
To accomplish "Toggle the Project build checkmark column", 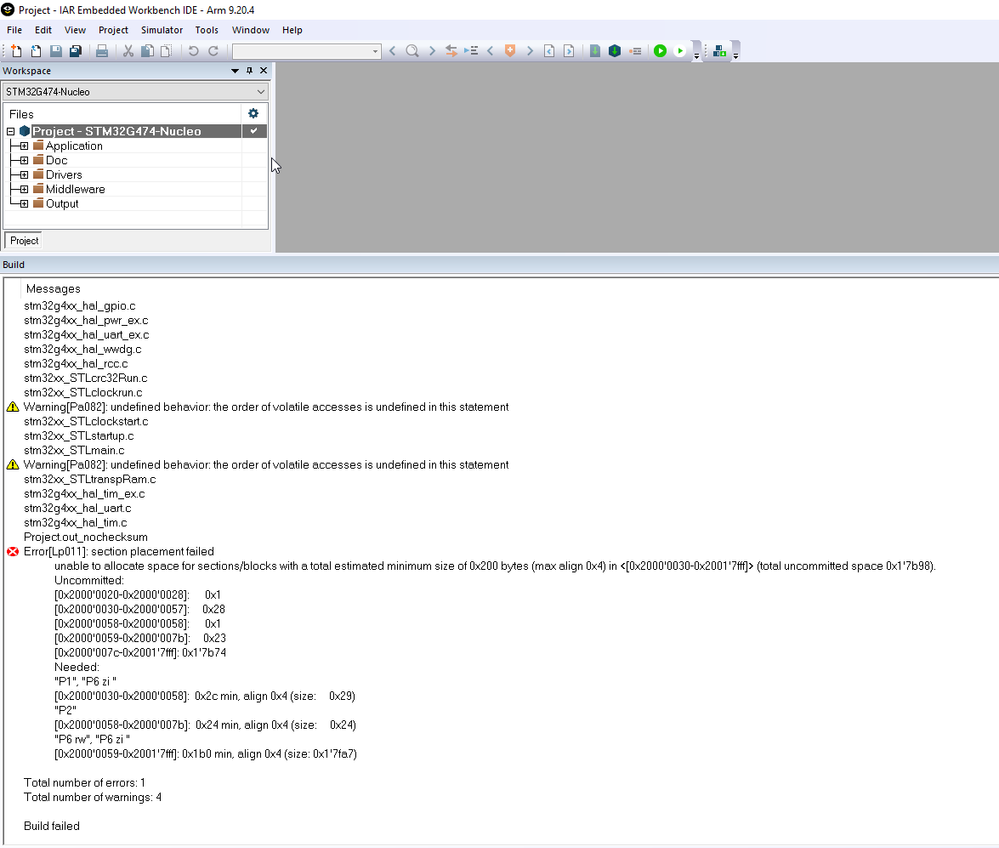I will pos(254,131).
